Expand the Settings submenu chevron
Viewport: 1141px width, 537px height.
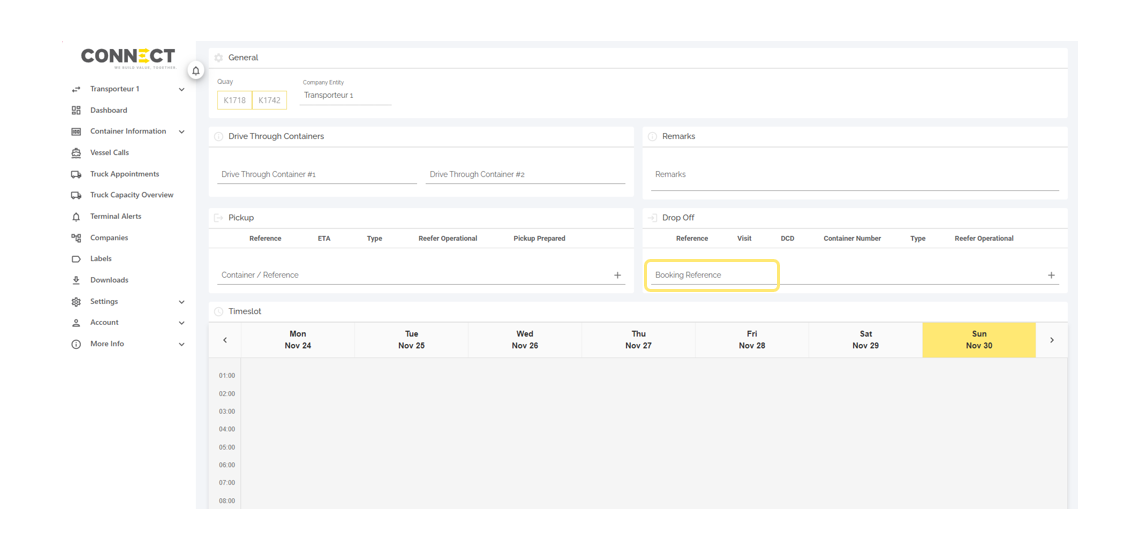tap(181, 302)
